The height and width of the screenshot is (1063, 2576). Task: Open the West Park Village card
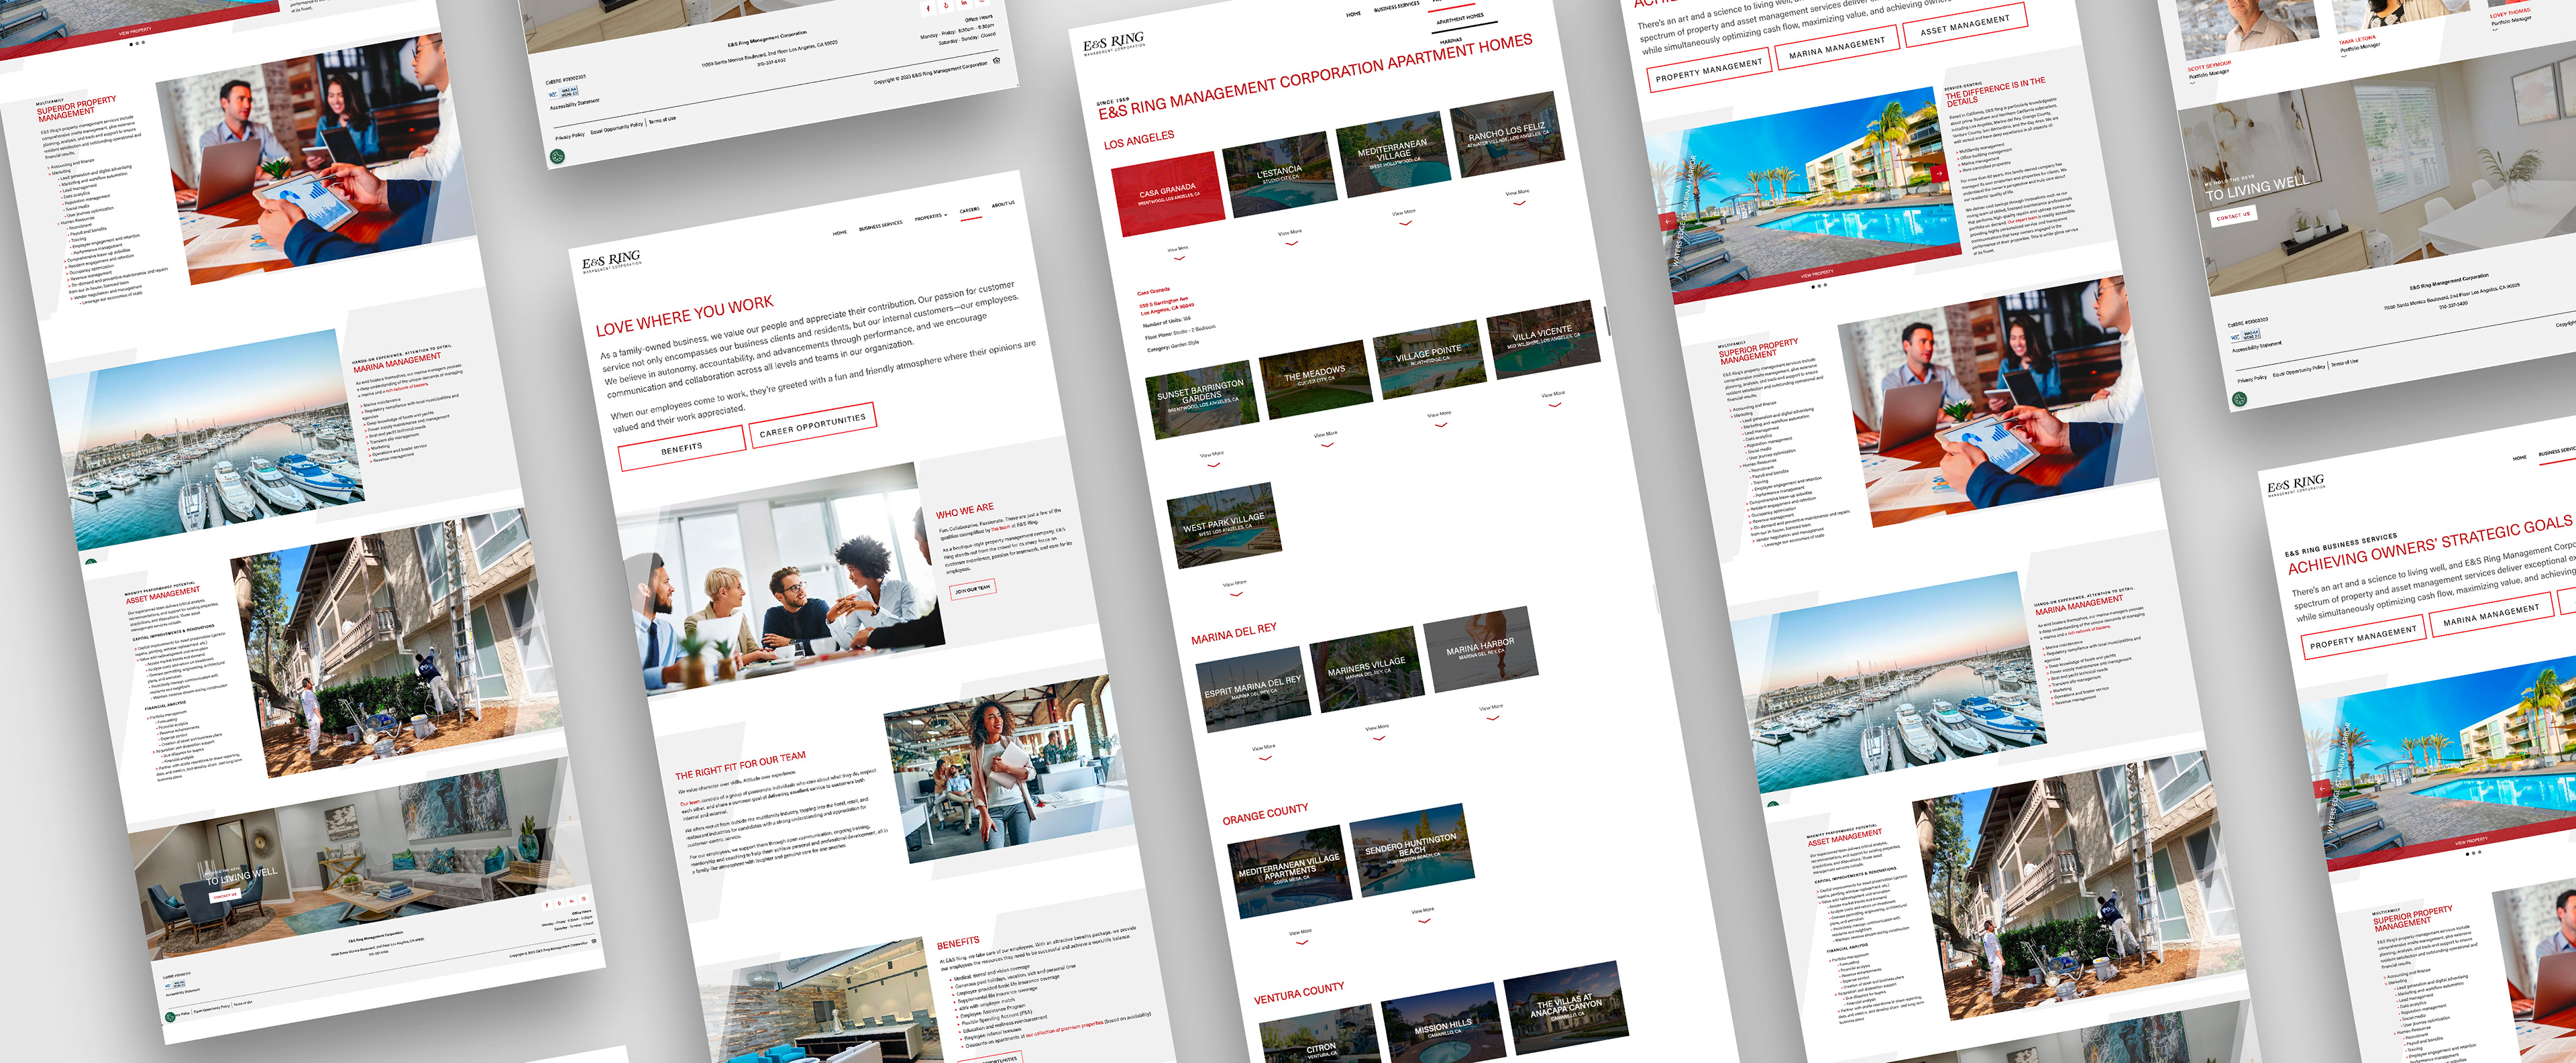pos(1224,525)
